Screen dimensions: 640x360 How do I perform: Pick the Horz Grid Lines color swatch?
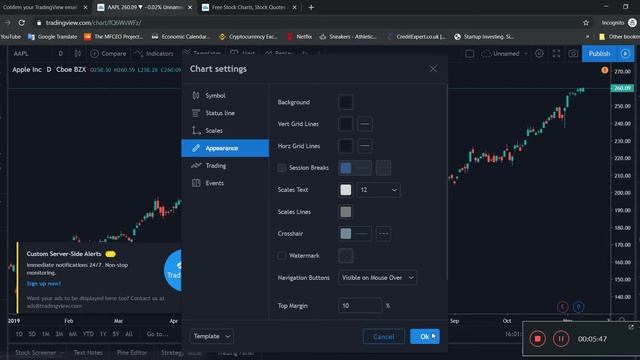click(x=346, y=146)
